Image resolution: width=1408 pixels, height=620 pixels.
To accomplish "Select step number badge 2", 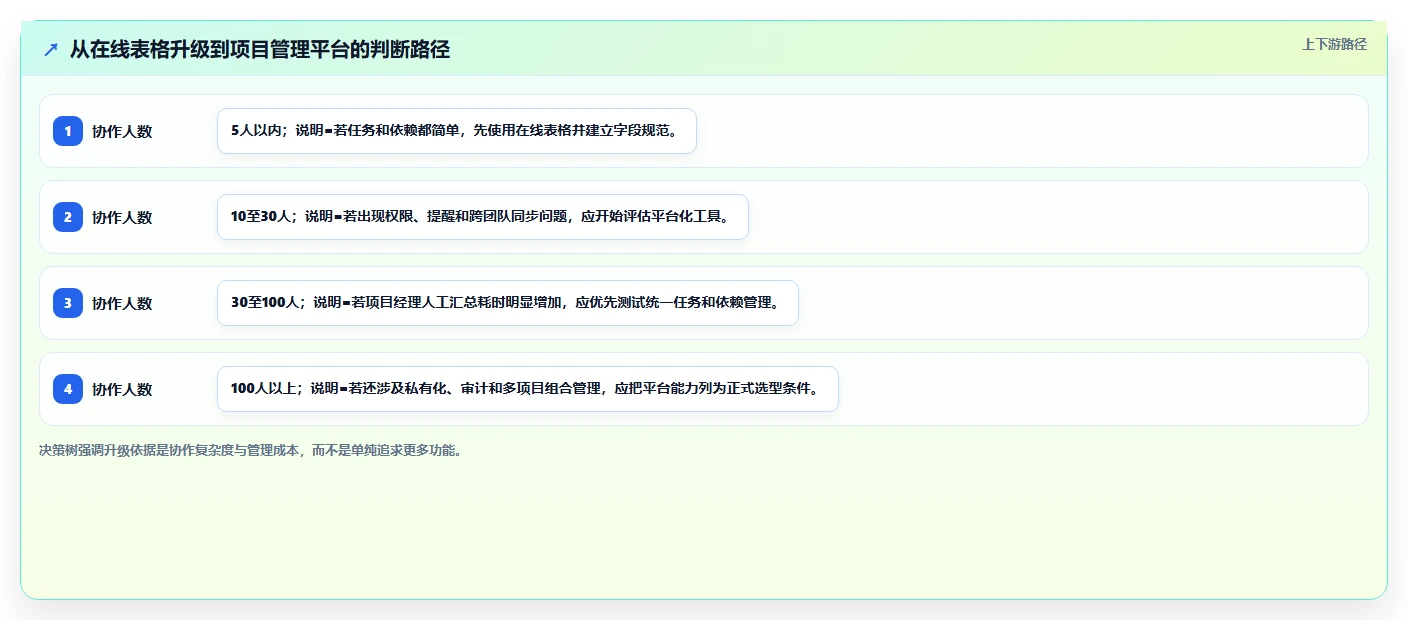I will point(68,217).
